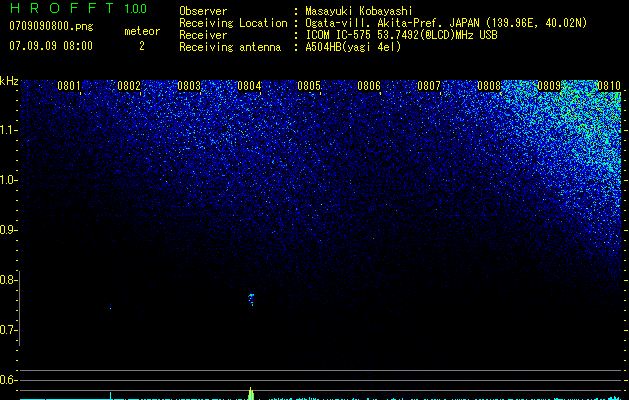Click the 0.6 frequency axis label

point(7,380)
